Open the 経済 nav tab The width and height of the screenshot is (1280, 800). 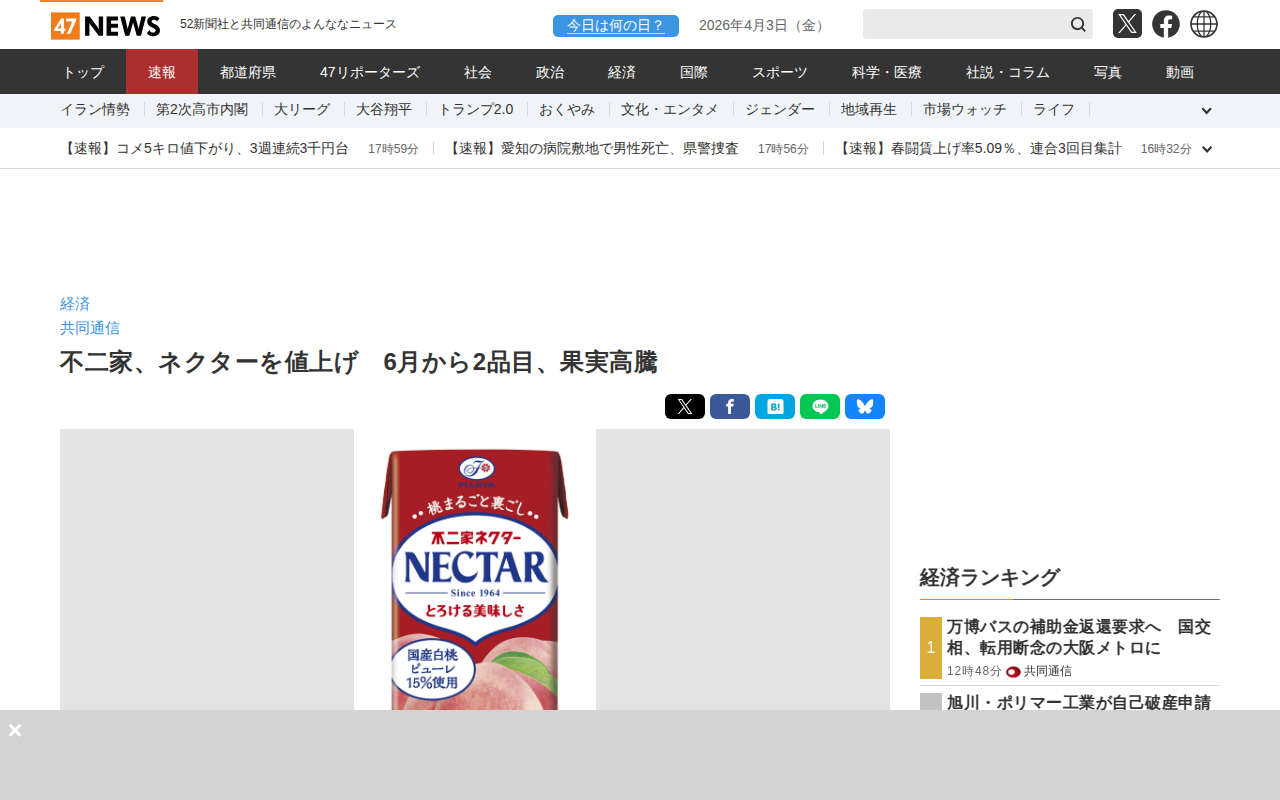pos(622,72)
